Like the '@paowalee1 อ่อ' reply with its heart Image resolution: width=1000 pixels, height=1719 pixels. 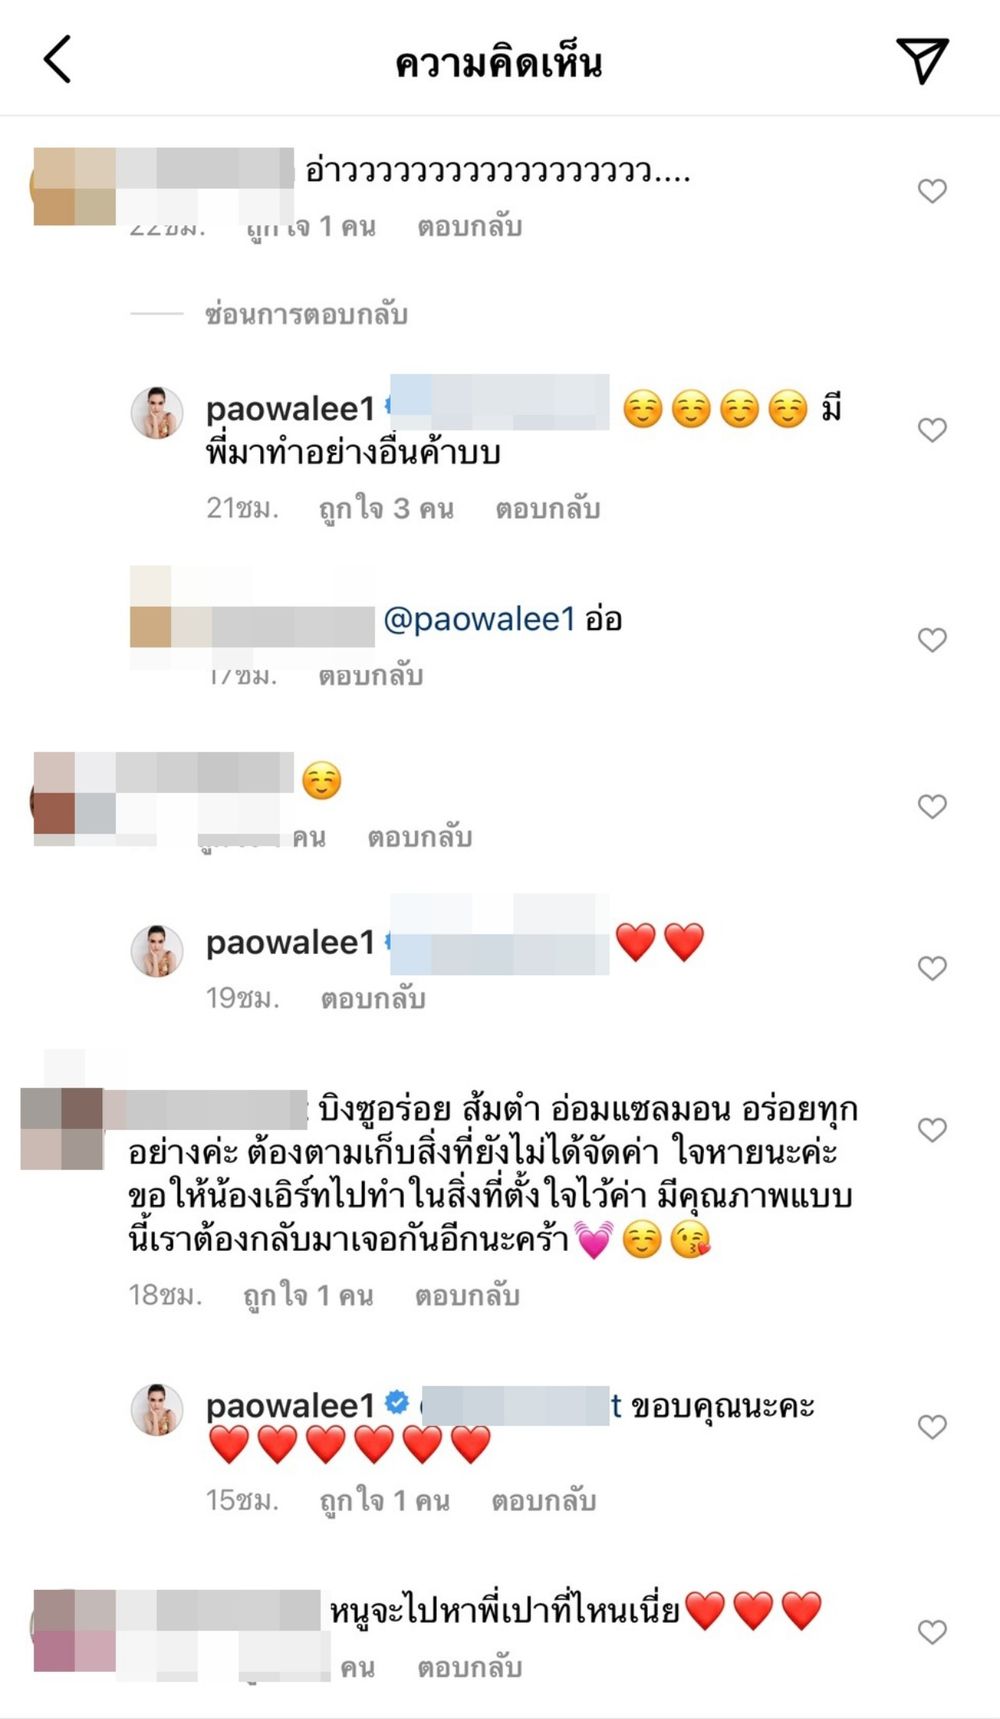932,640
